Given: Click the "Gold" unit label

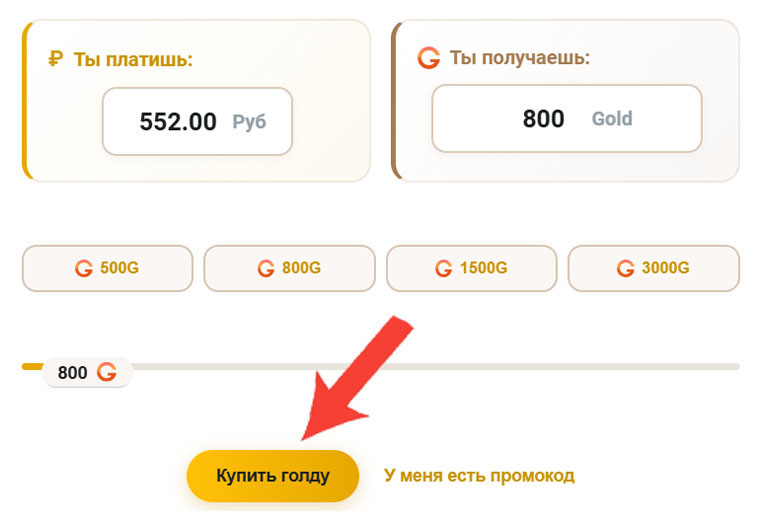Looking at the screenshot, I should point(612,119).
